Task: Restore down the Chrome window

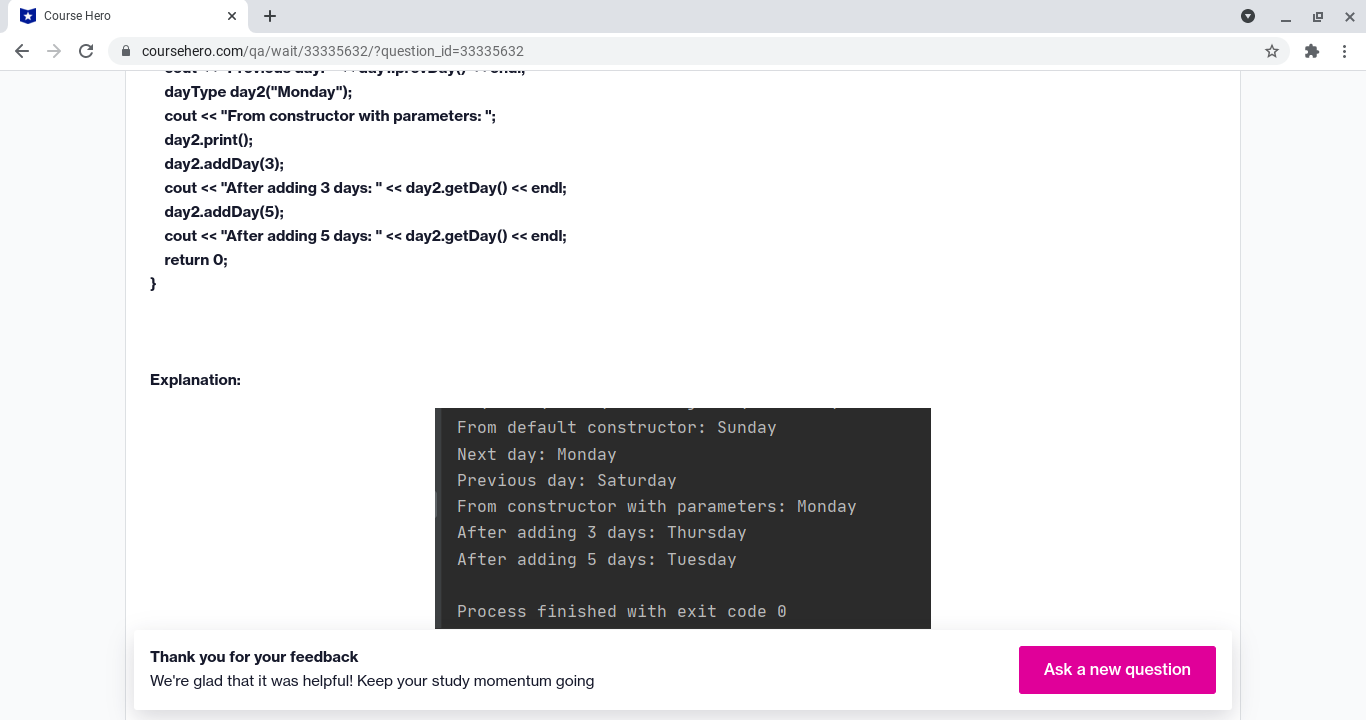Action: tap(1318, 16)
